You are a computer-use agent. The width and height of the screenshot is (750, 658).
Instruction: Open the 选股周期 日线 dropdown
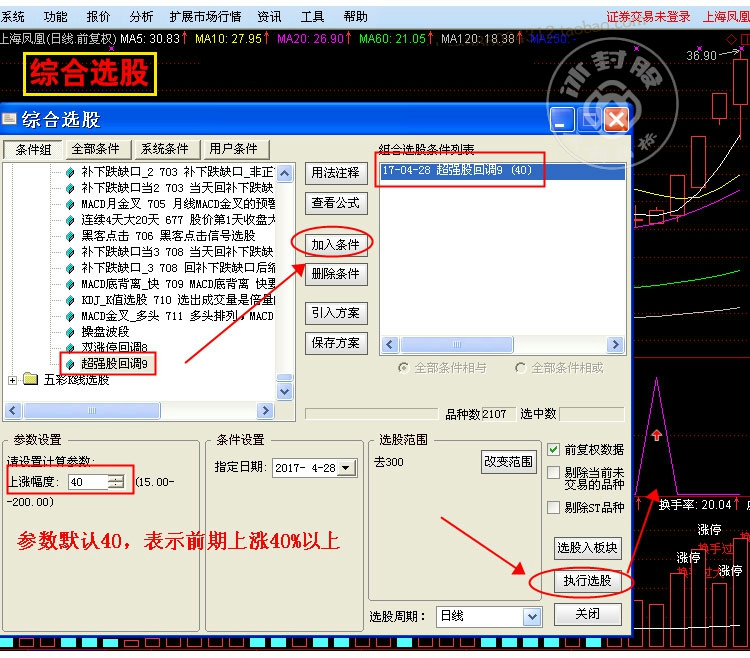click(532, 617)
